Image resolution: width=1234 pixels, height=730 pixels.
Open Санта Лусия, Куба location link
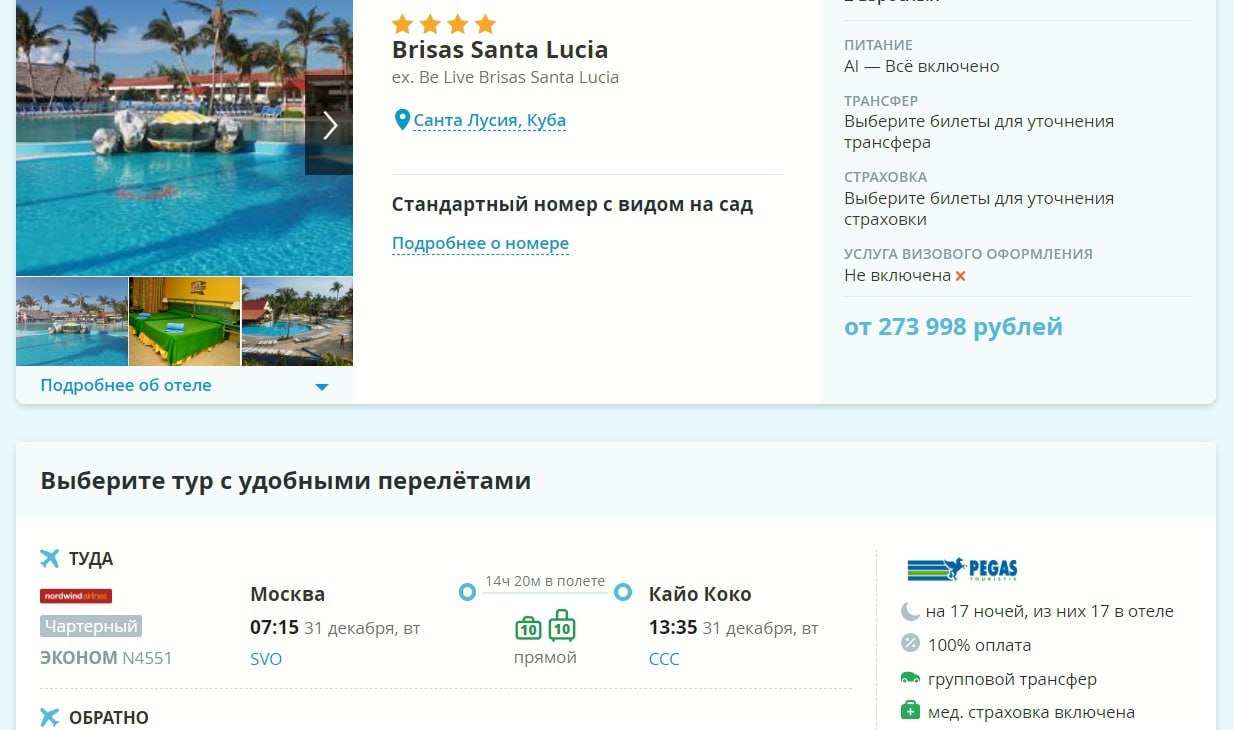point(490,120)
